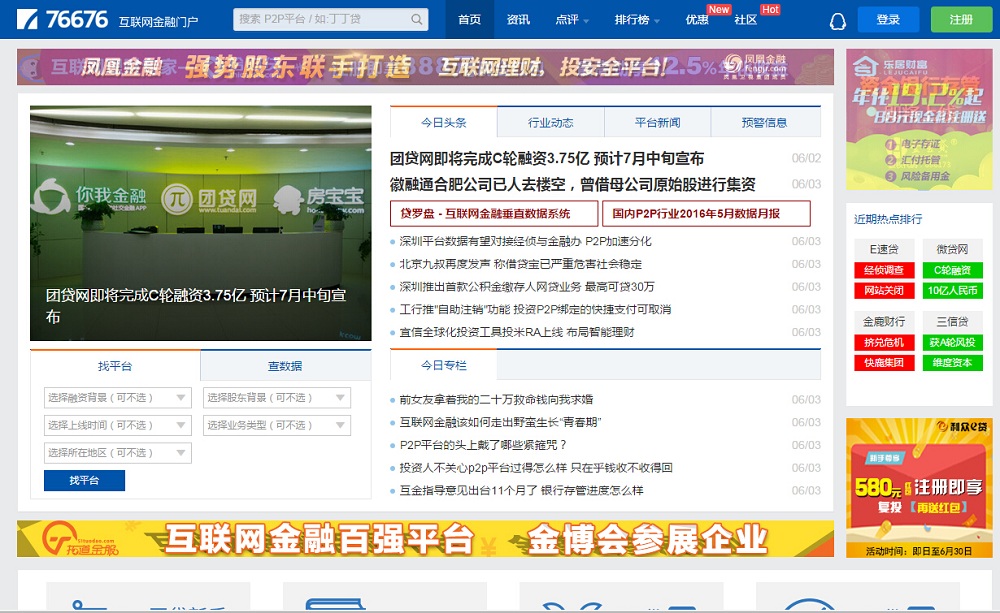
Task: Open headline 徽融通合肥公司已人去楼空
Action: tap(573, 184)
